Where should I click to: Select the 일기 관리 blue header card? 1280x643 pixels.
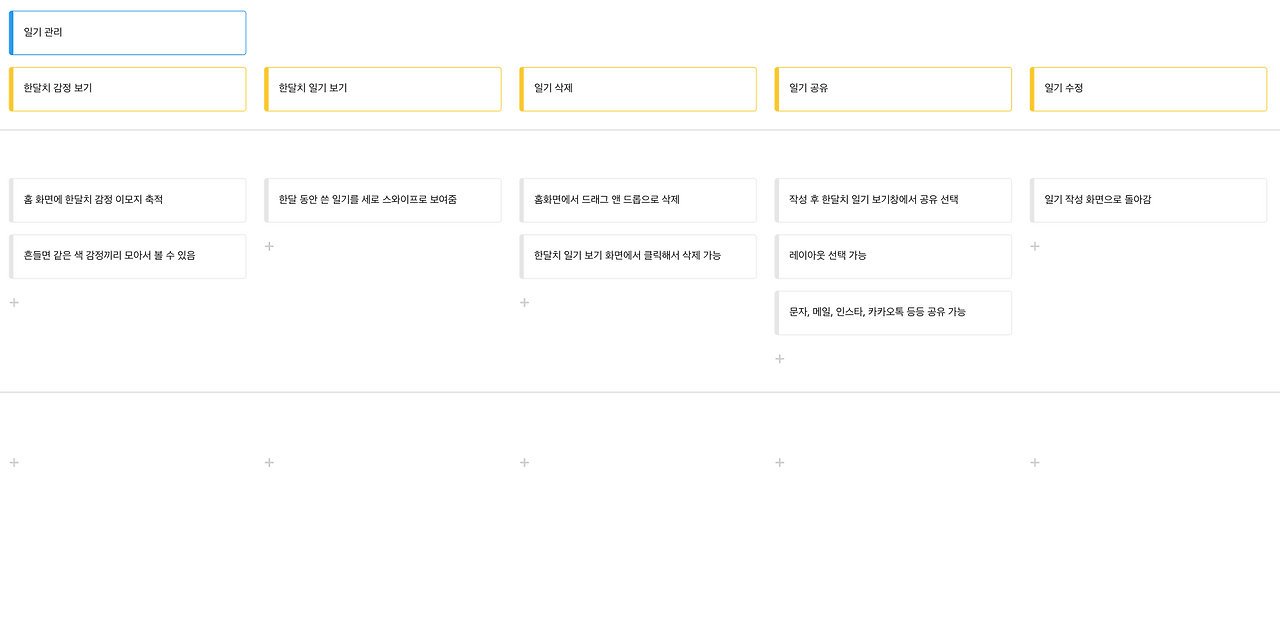pos(127,33)
